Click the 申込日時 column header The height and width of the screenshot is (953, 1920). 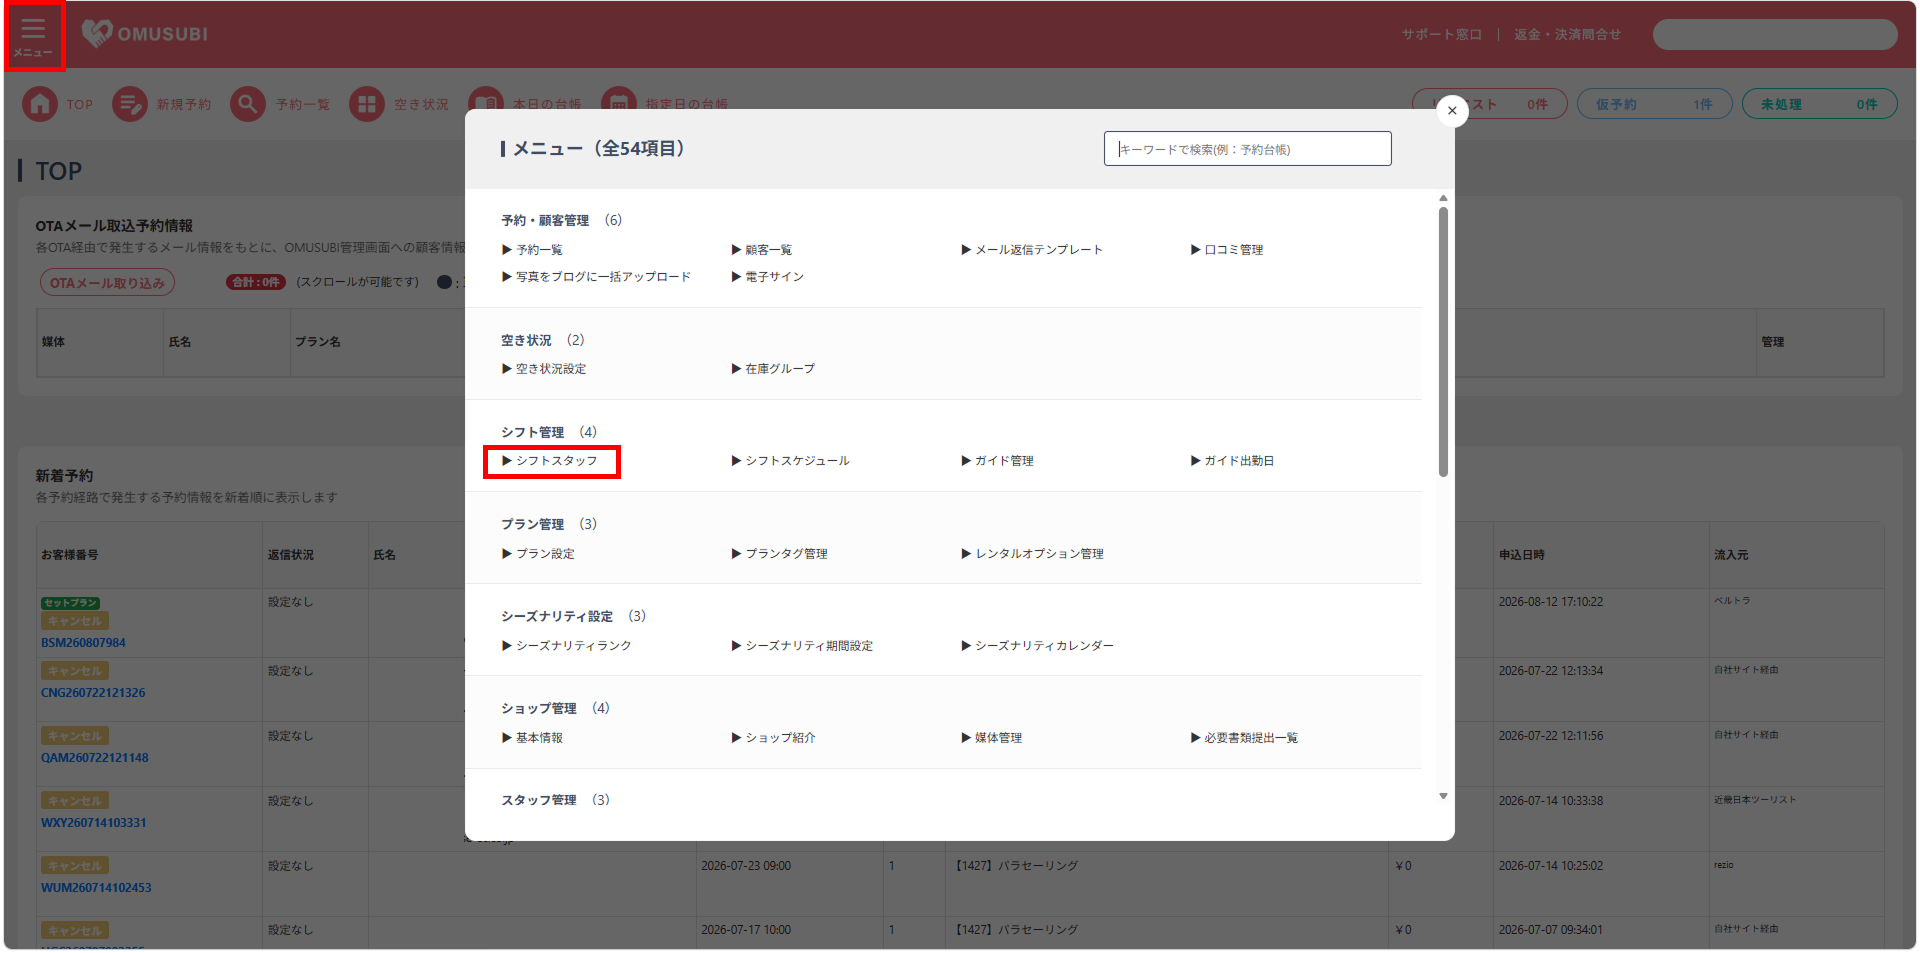pyautogui.click(x=1521, y=555)
